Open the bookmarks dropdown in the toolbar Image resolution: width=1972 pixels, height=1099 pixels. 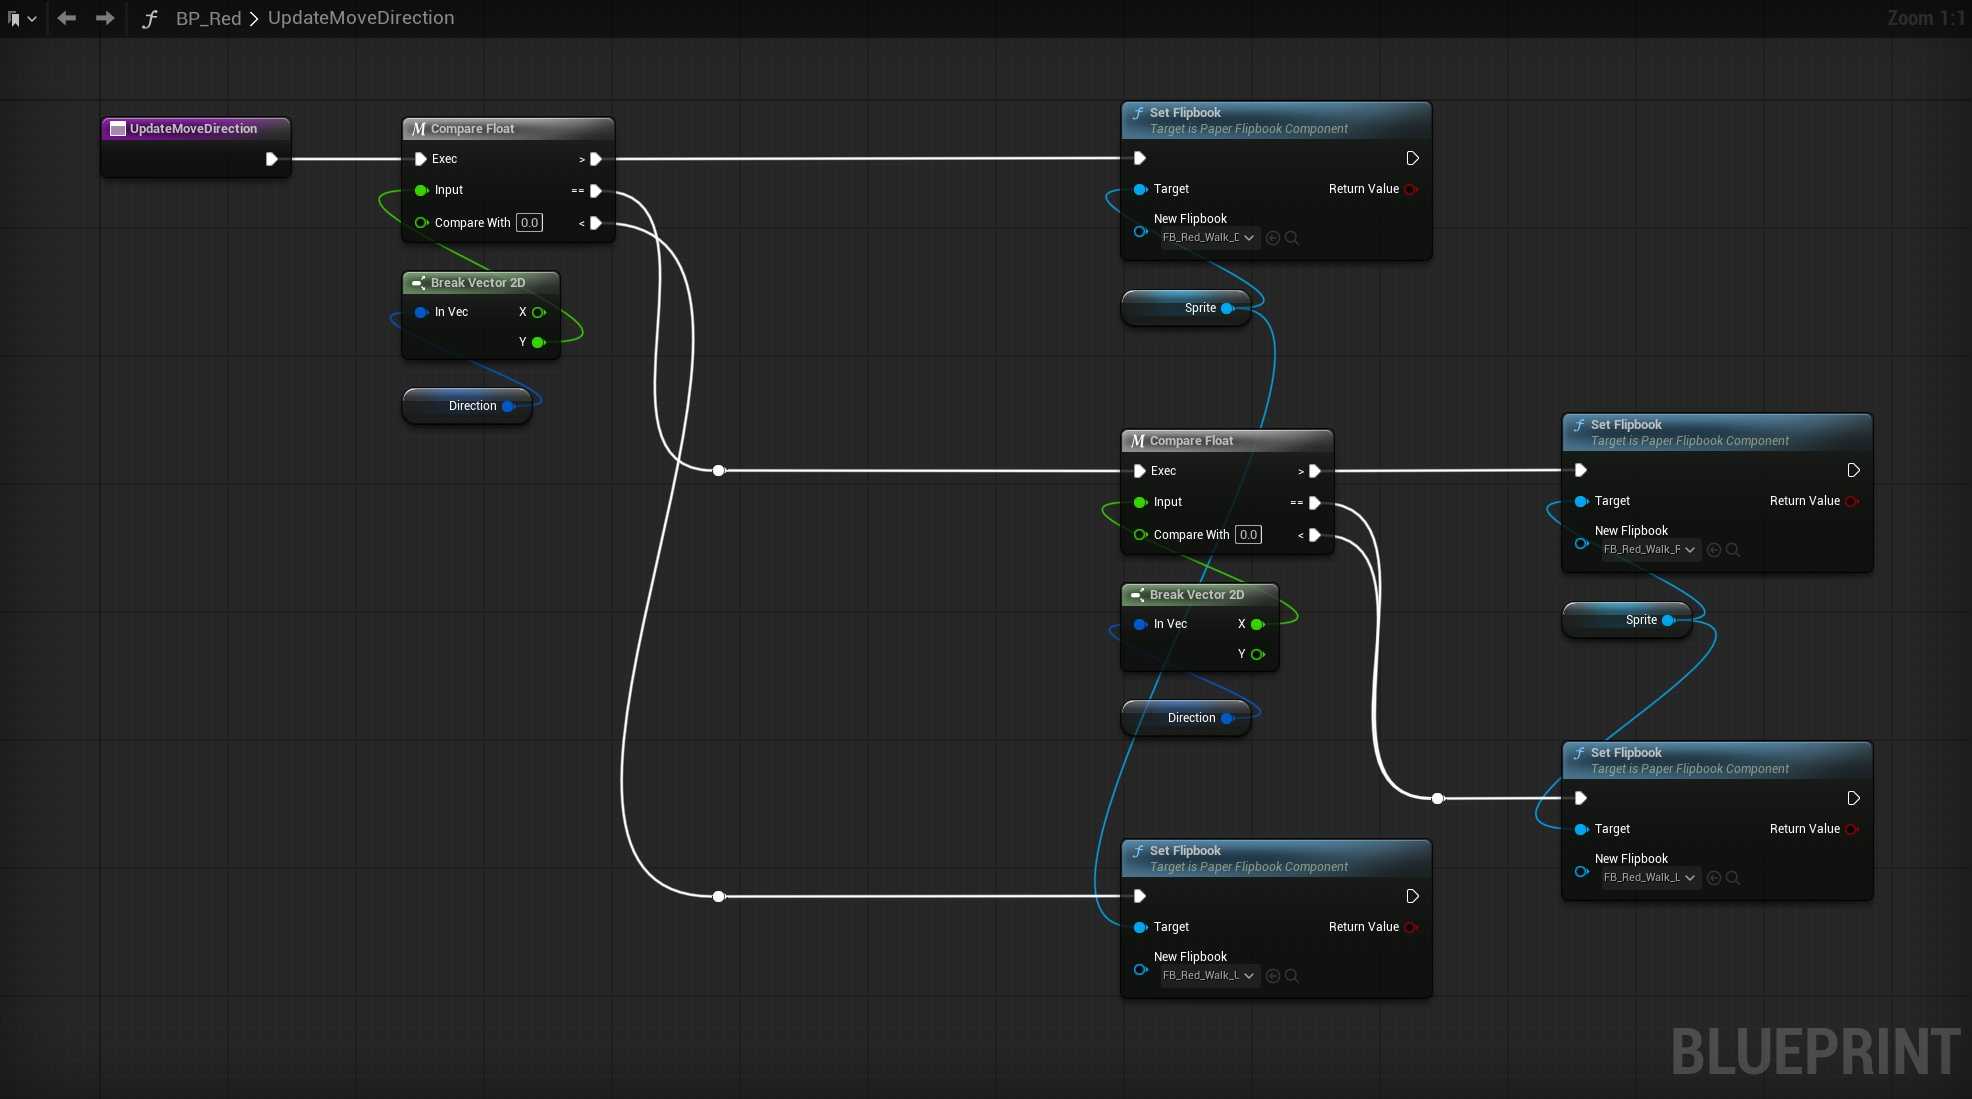point(22,18)
